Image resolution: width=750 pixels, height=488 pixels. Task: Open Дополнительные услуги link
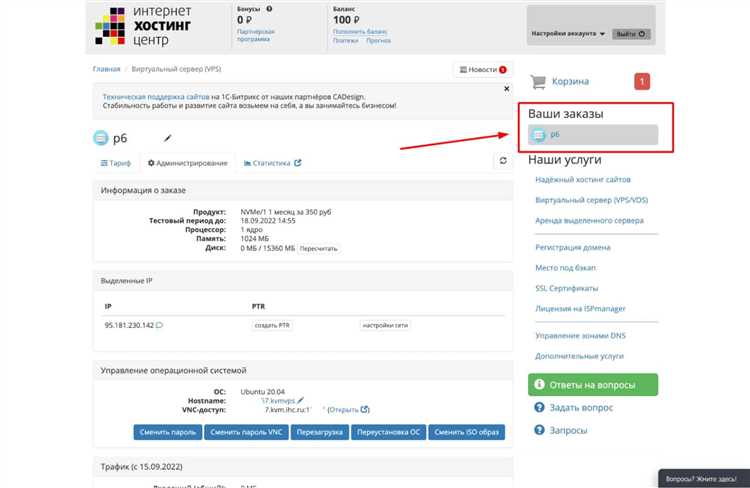tap(579, 356)
